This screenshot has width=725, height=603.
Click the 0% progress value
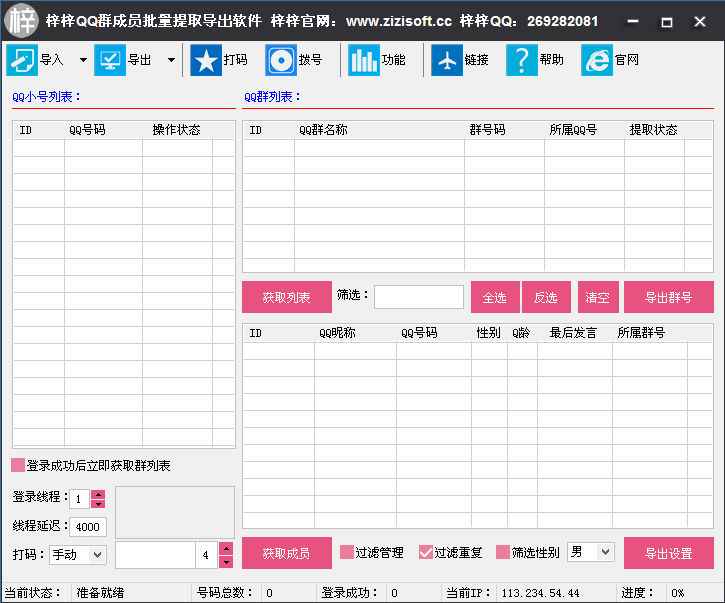coord(678,593)
